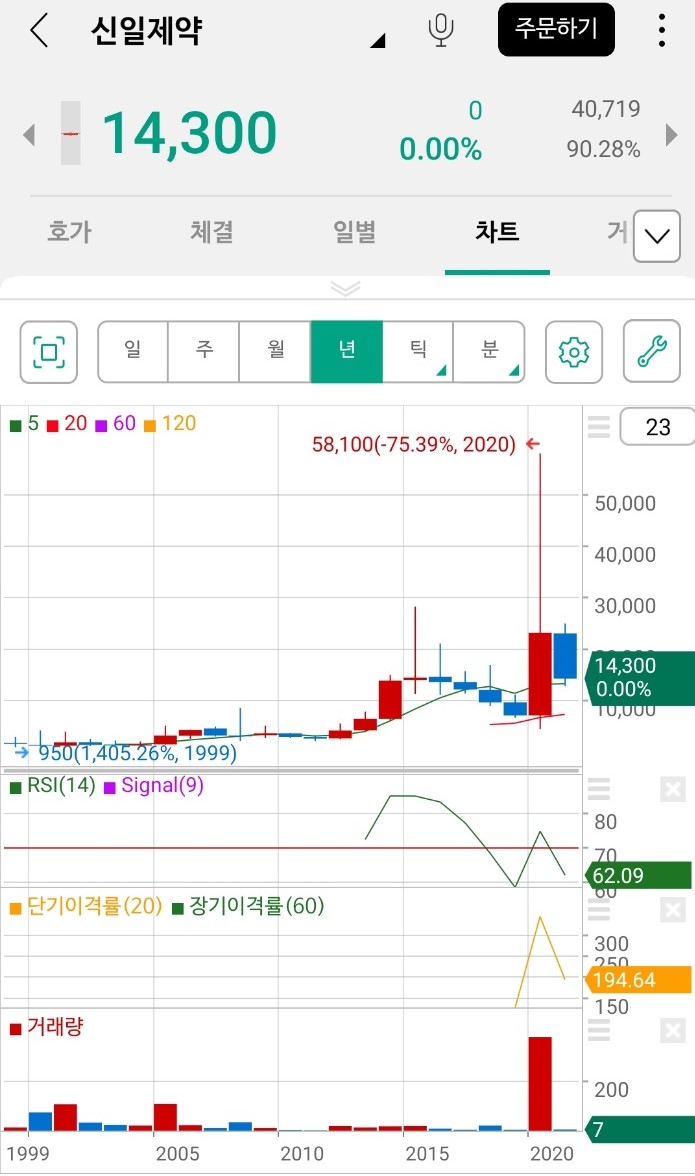Image resolution: width=695 pixels, height=1176 pixels.
Task: Go back with the left chevron
Action: click(x=39, y=31)
